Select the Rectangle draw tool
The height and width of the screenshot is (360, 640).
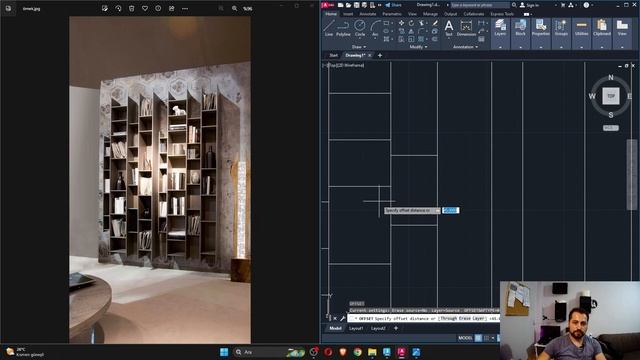[386, 23]
